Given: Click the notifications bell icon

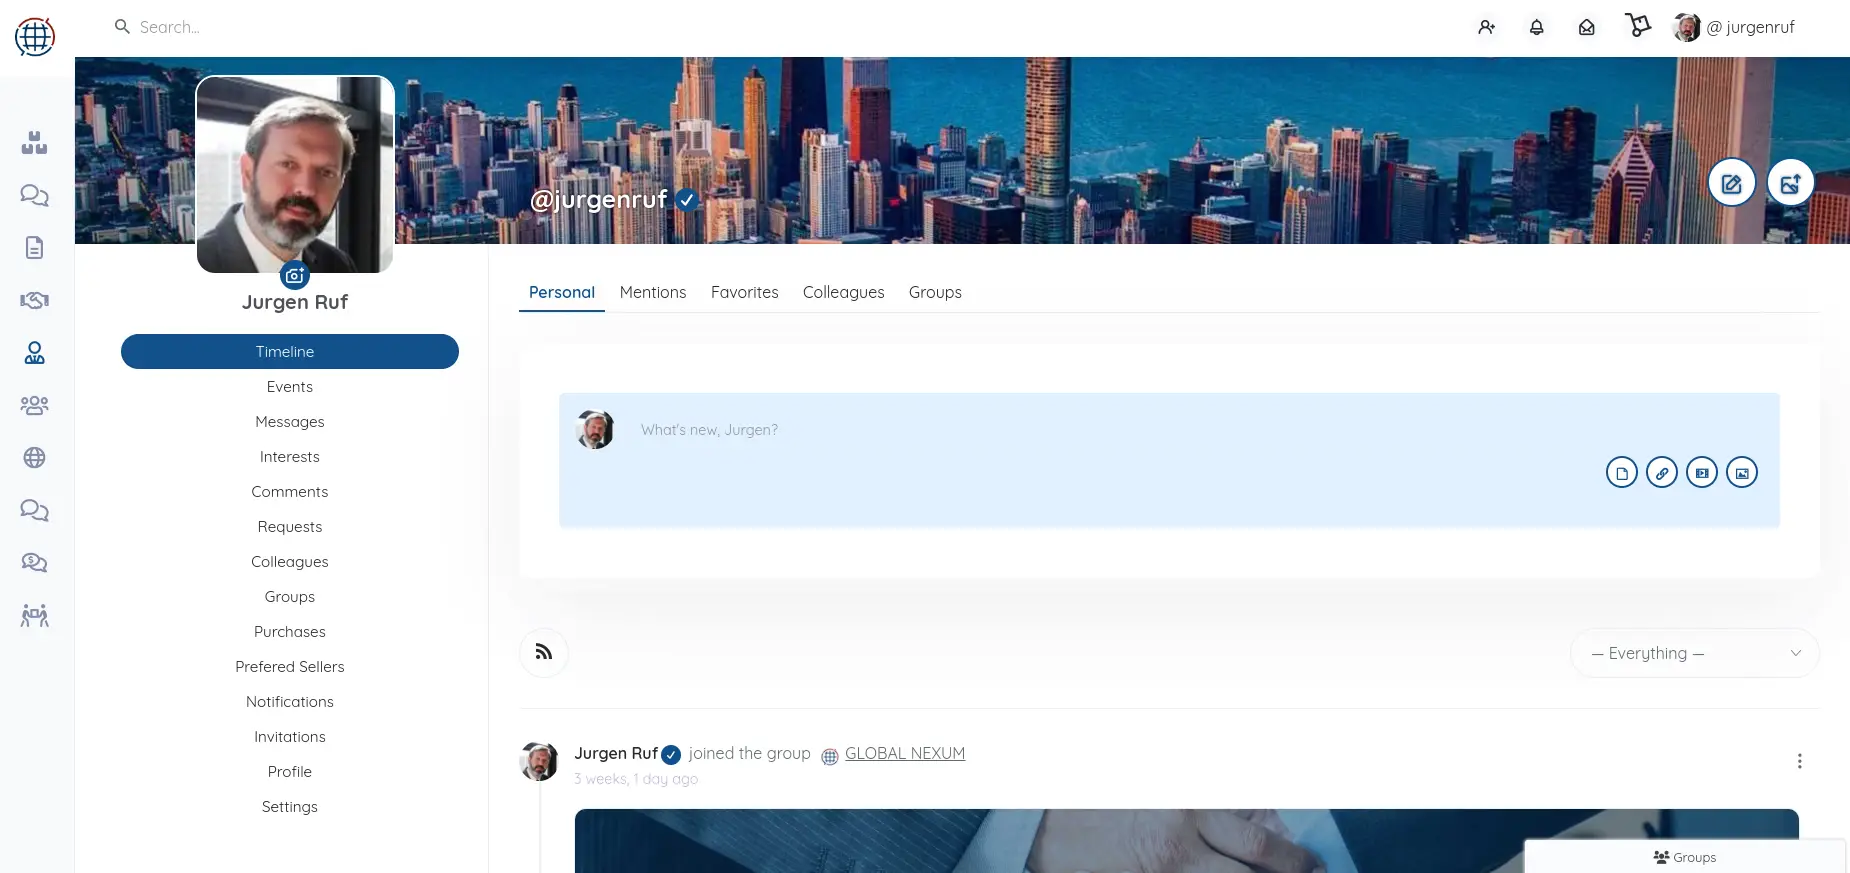Looking at the screenshot, I should coord(1536,28).
